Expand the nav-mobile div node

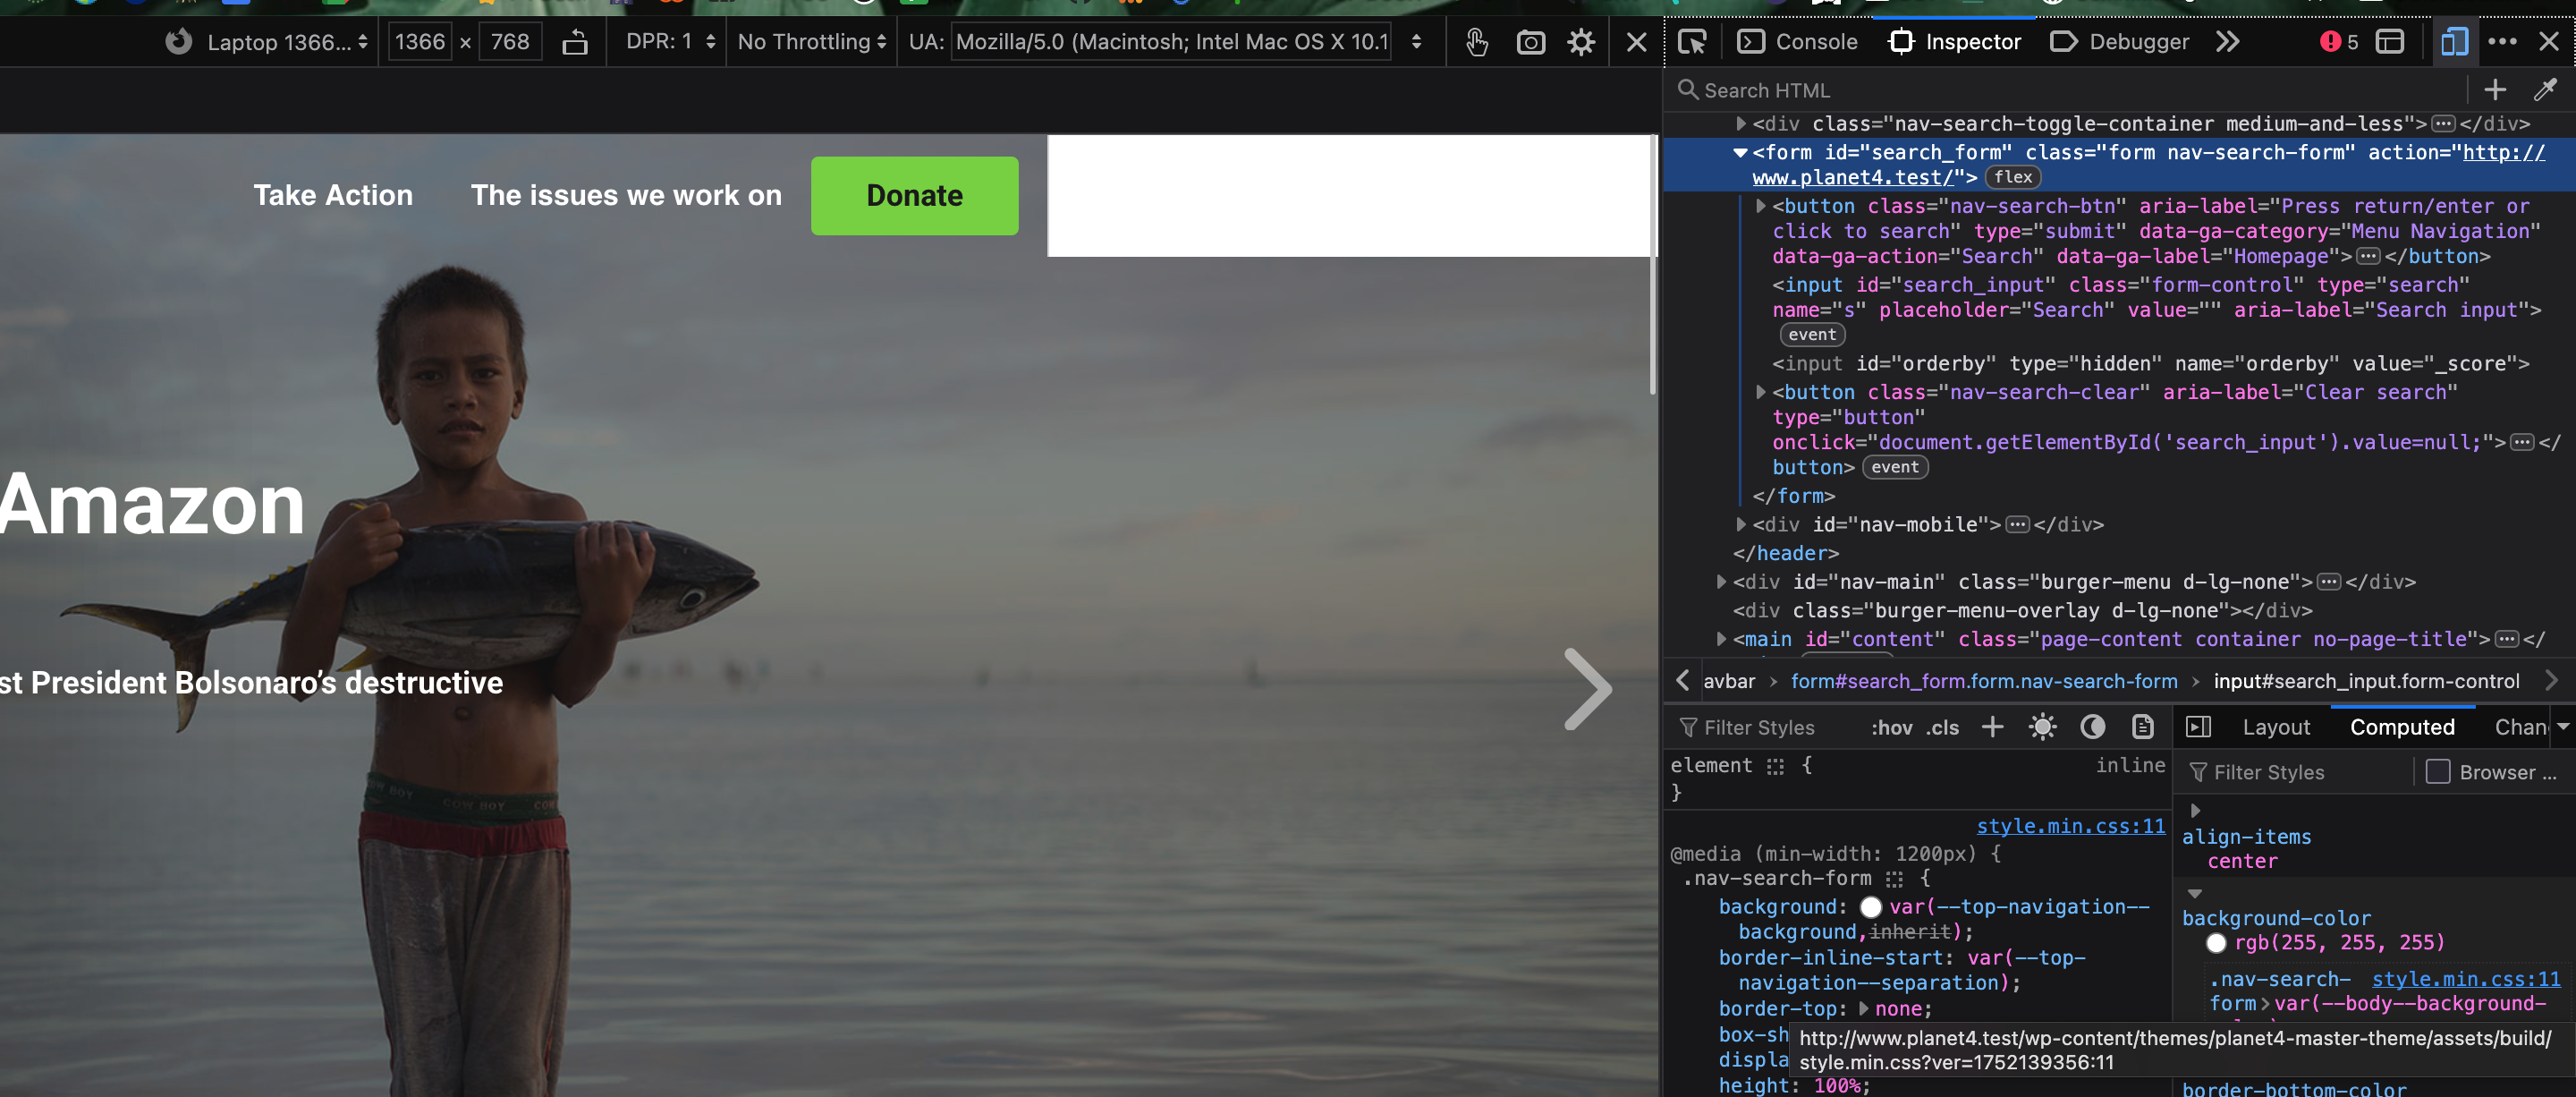coord(1741,524)
